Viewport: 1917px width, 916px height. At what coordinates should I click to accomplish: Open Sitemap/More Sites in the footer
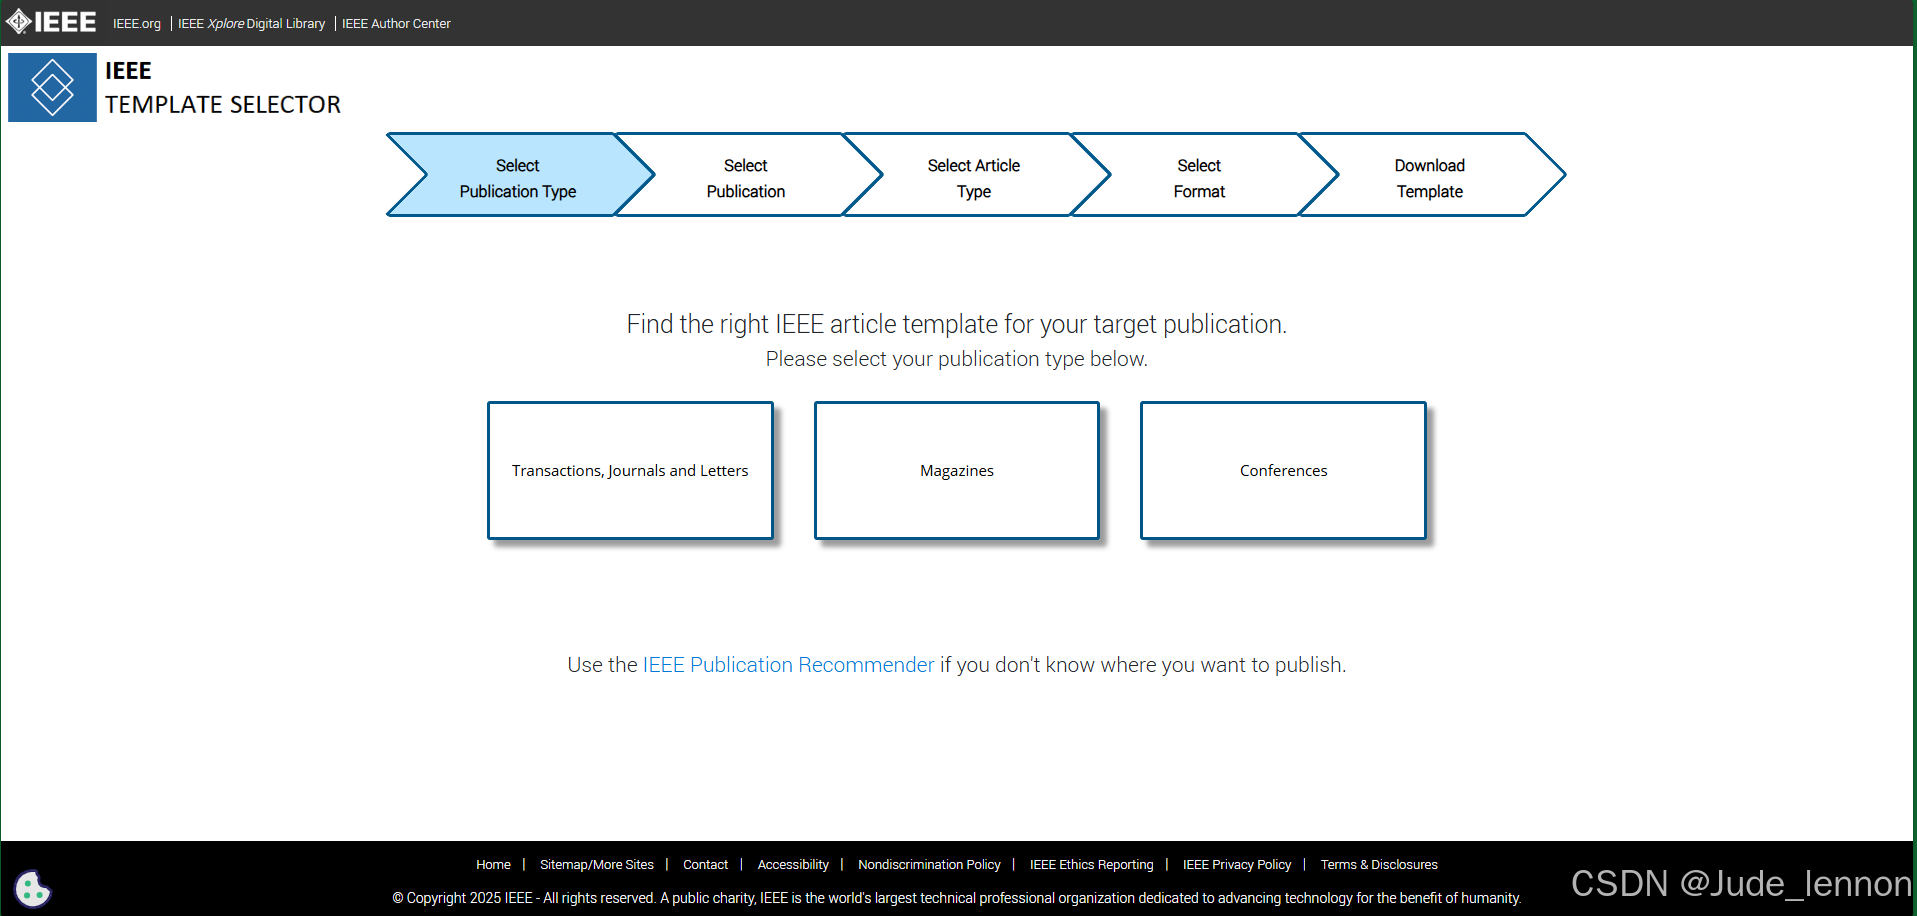point(597,864)
